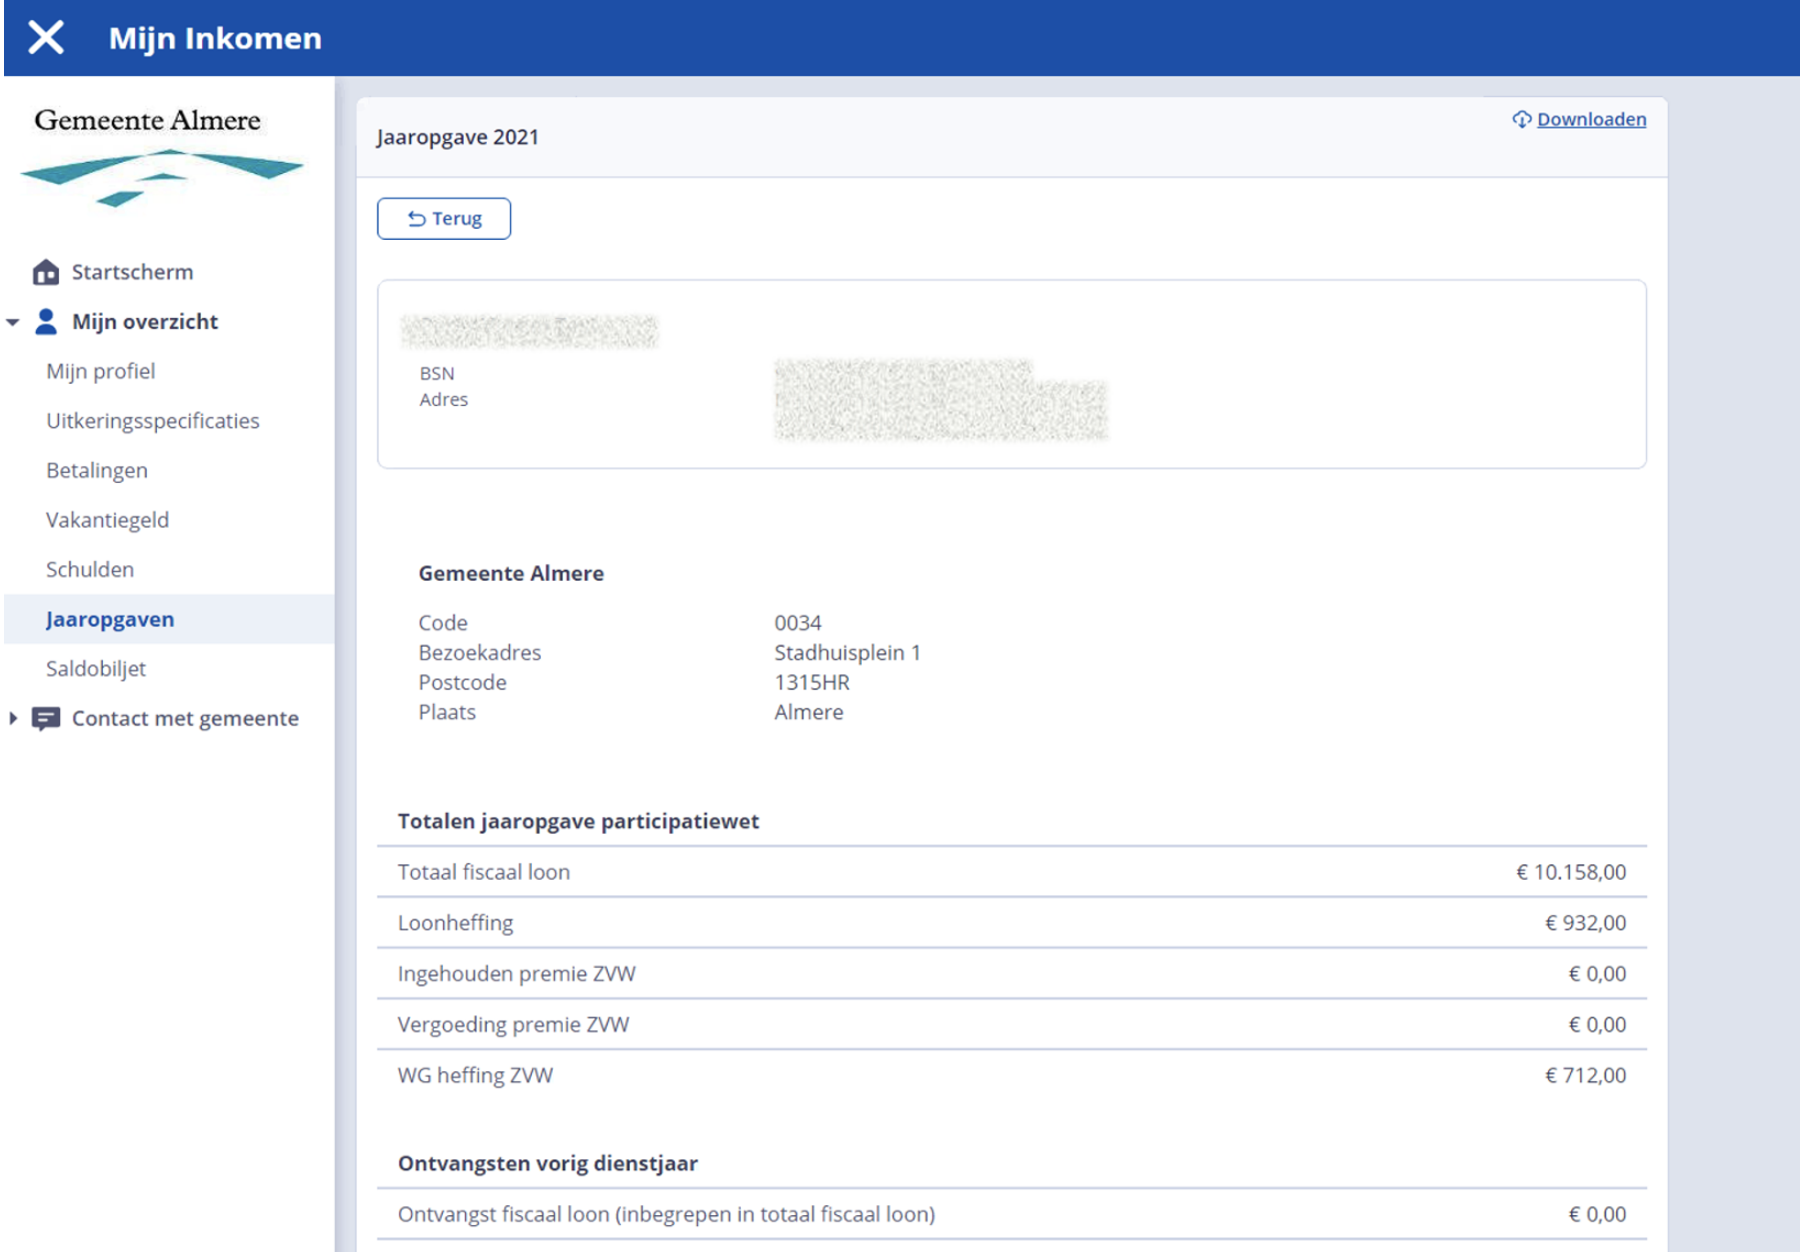Click the Mijn overzicht person icon
This screenshot has height=1252, width=1800.
click(x=46, y=321)
